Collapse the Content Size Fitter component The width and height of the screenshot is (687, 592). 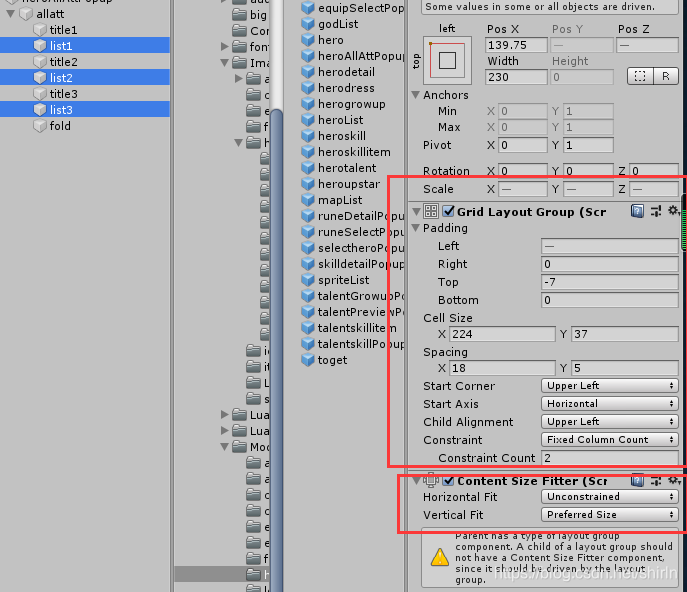416,481
